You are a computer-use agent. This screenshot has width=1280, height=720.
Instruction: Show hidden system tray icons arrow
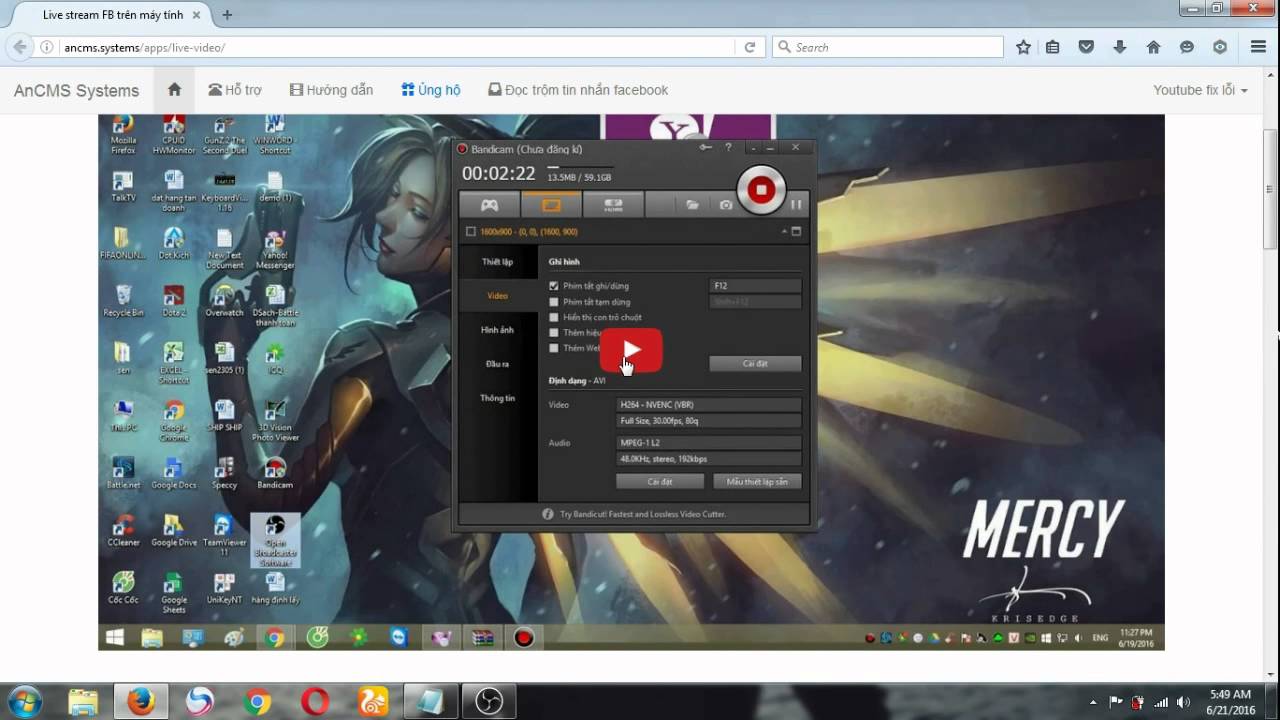coord(1093,702)
